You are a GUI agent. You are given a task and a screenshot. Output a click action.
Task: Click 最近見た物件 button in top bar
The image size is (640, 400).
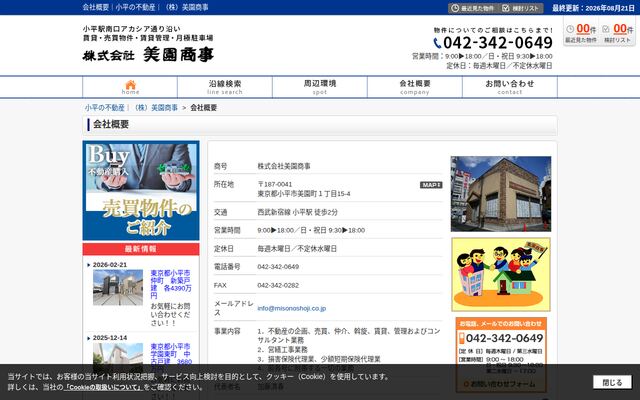pyautogui.click(x=473, y=8)
